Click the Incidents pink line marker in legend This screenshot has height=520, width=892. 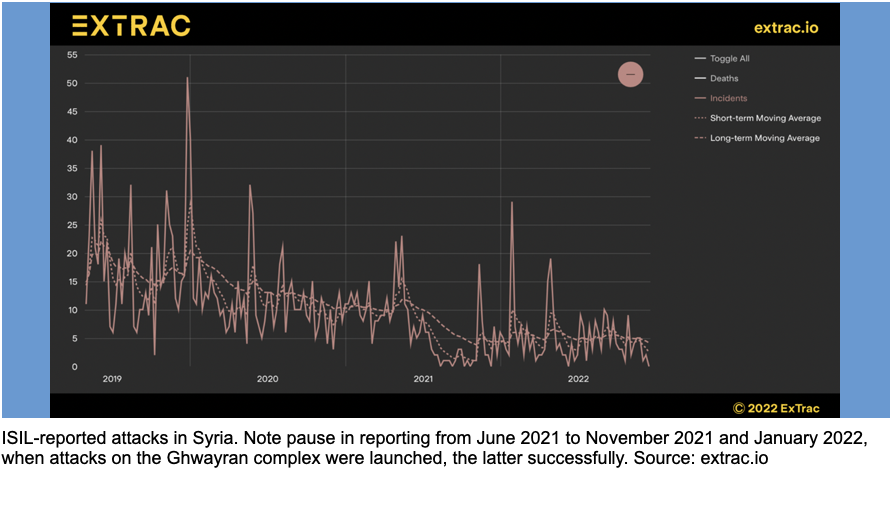[x=699, y=98]
